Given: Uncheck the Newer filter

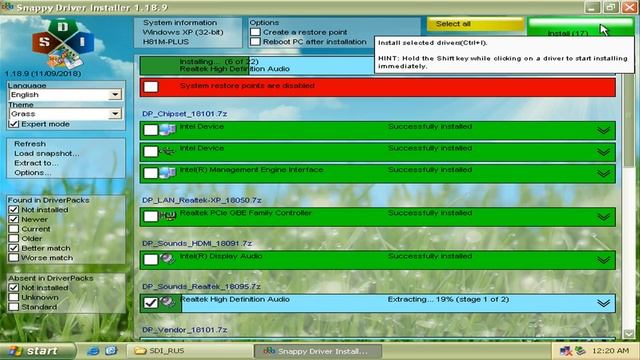Looking at the screenshot, I should [x=14, y=219].
